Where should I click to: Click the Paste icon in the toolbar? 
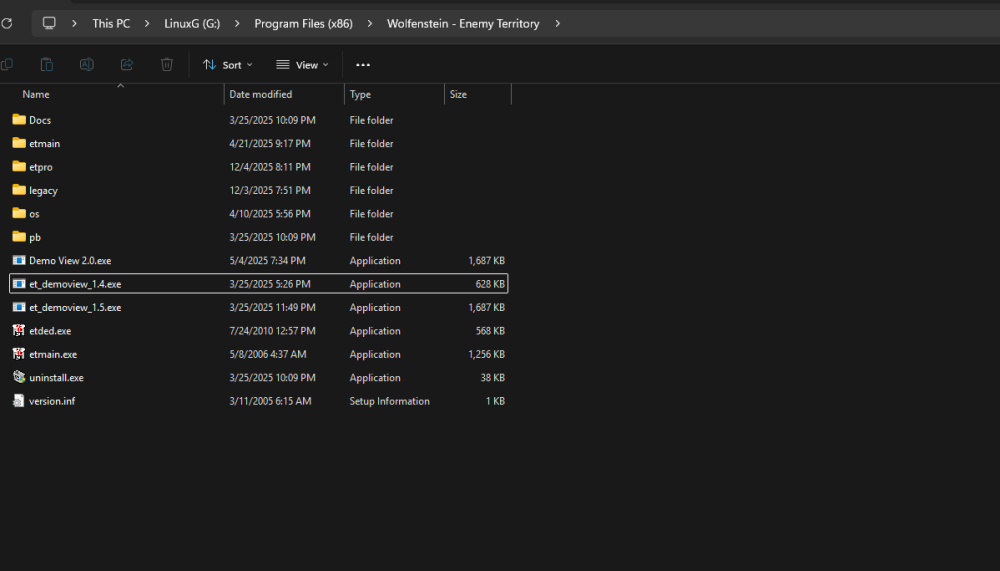pos(47,64)
